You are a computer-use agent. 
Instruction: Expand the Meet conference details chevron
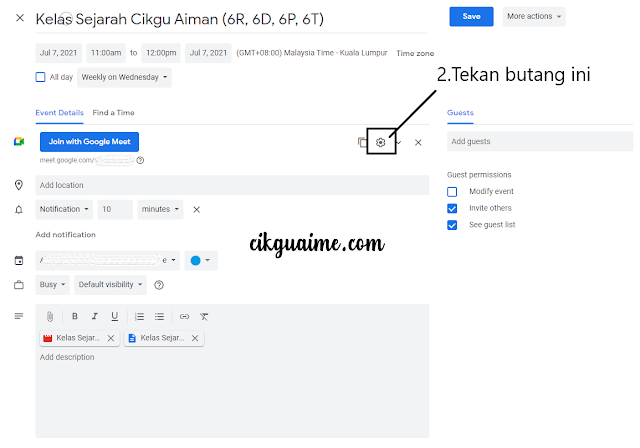click(x=399, y=142)
